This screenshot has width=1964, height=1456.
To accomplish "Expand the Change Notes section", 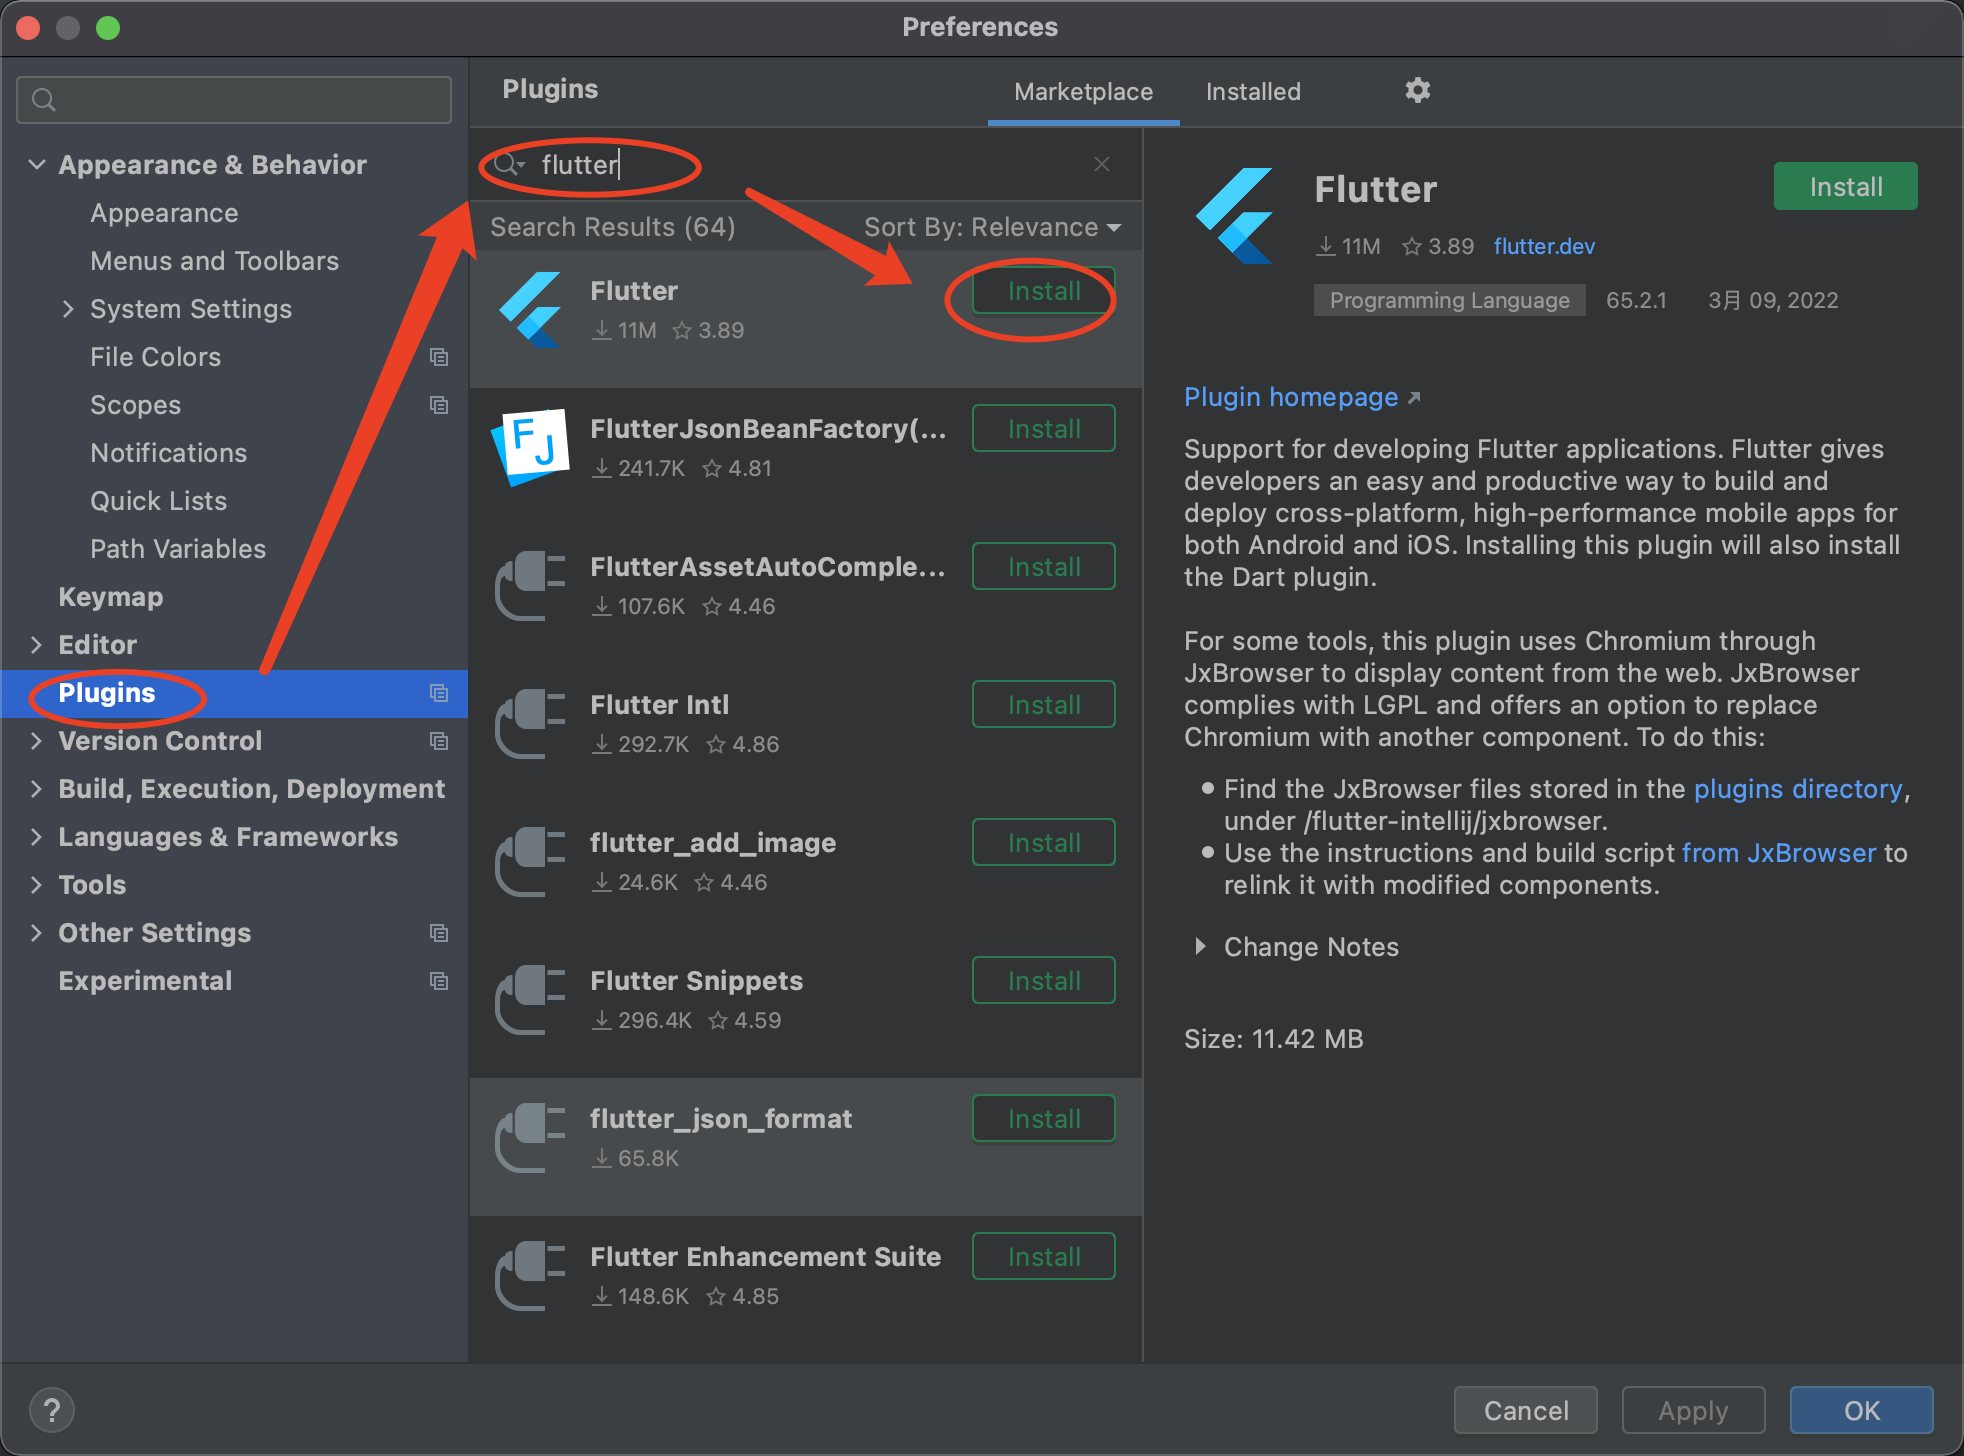I will [x=1200, y=946].
